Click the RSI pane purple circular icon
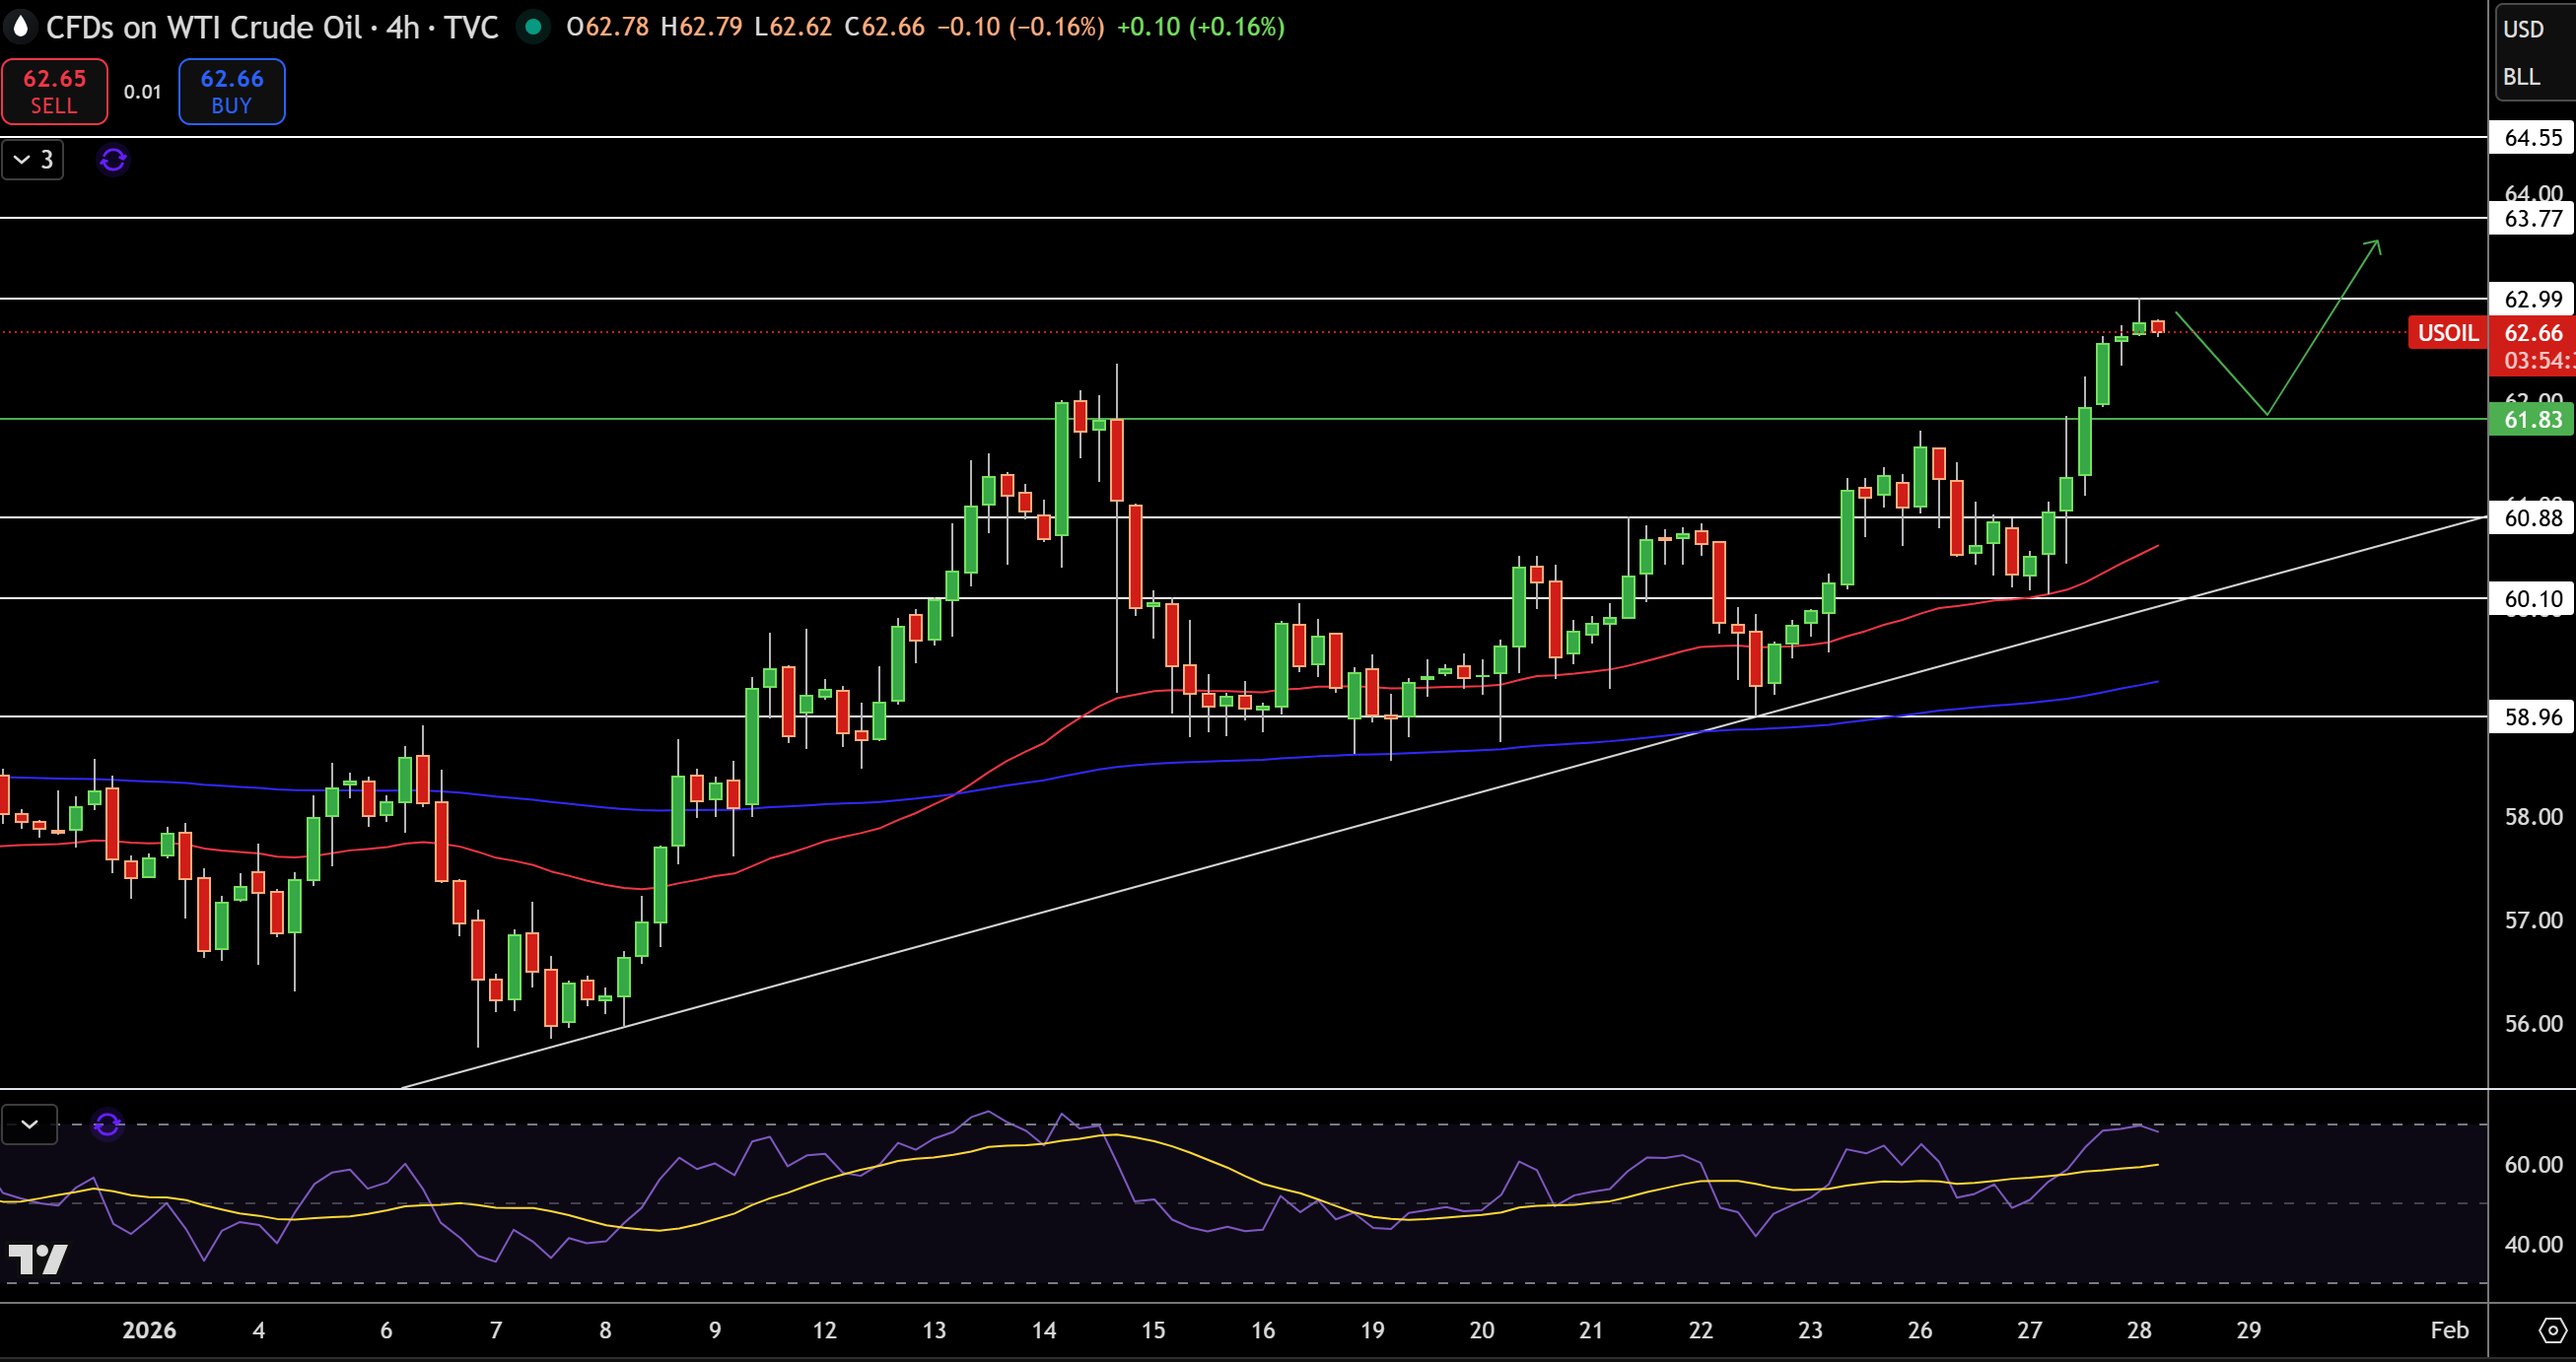 108,1125
